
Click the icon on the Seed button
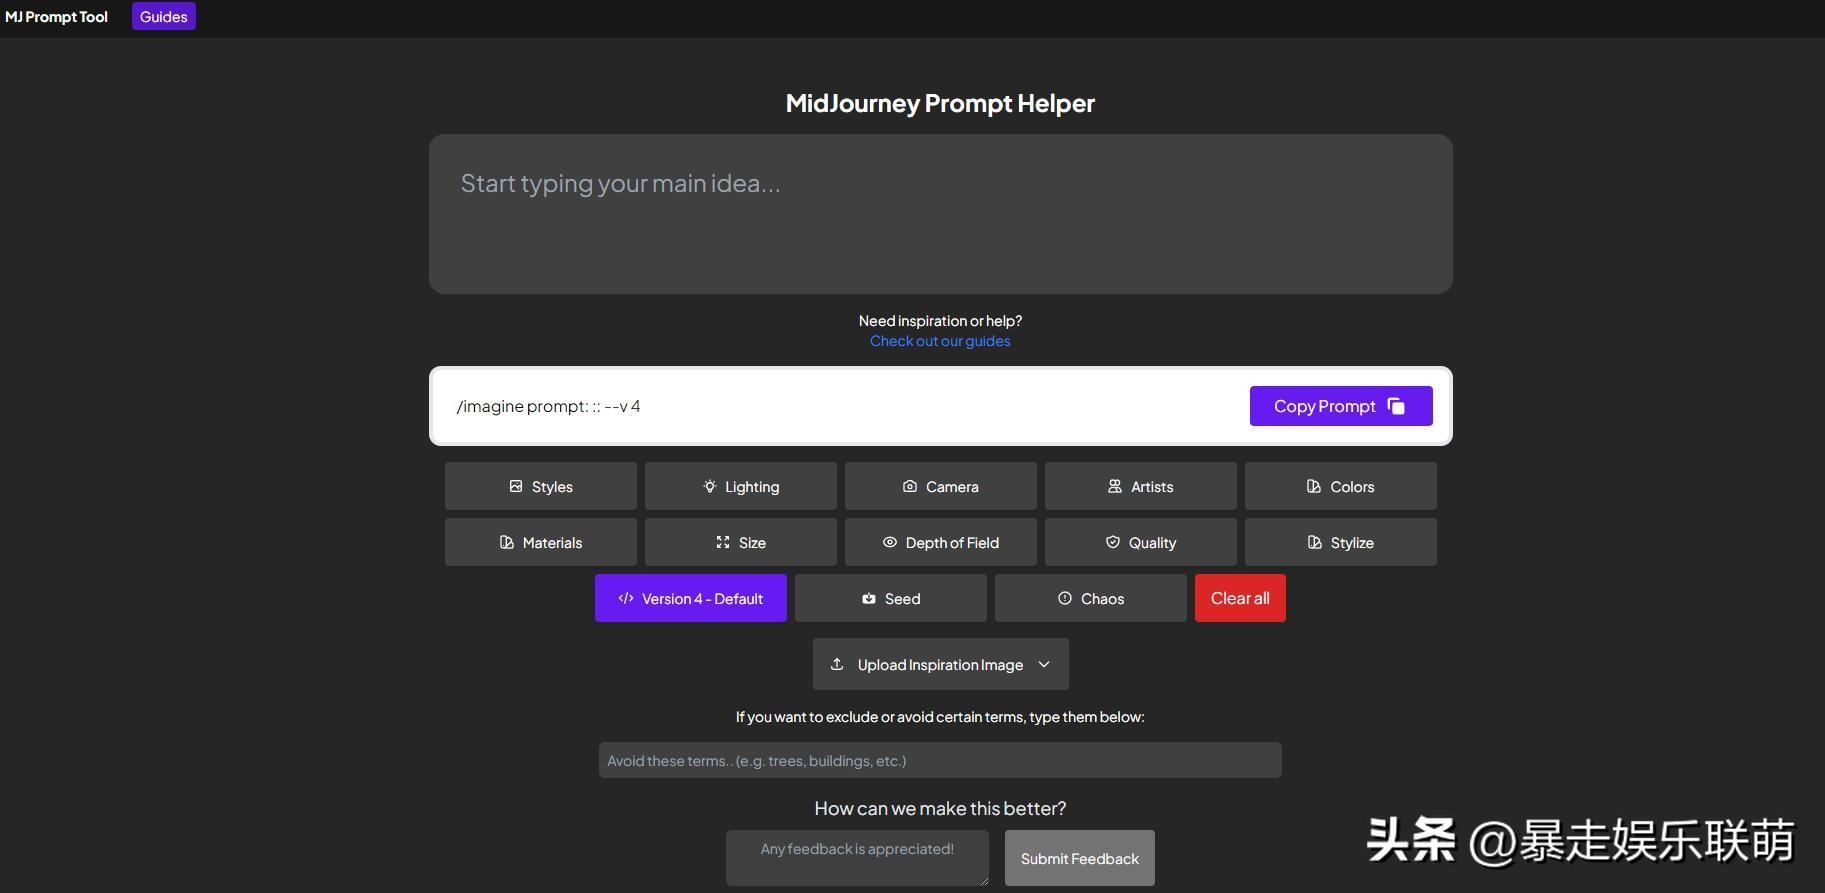[x=869, y=598]
